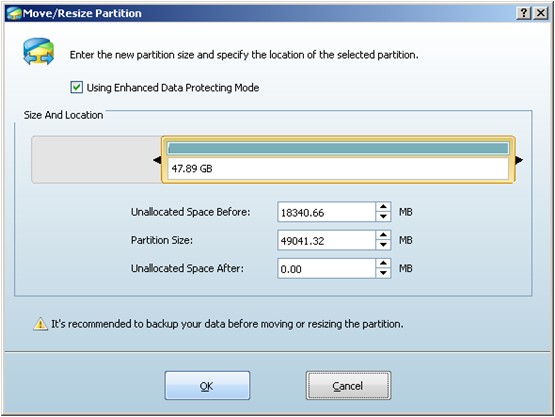Click the partition resize wizard icon

[x=39, y=52]
